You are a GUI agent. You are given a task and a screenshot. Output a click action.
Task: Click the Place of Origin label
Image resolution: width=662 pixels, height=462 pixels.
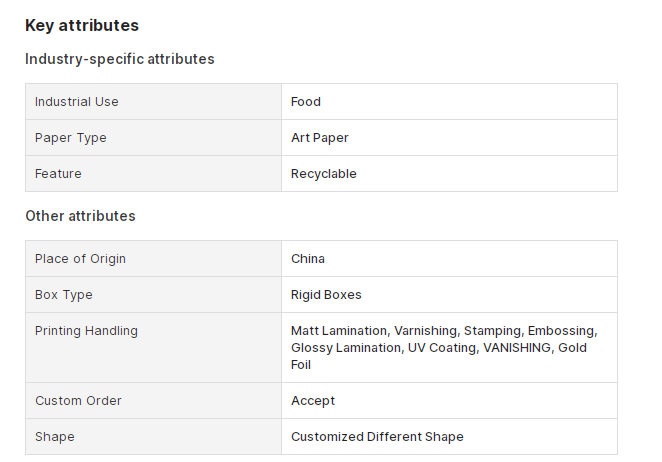(x=80, y=259)
